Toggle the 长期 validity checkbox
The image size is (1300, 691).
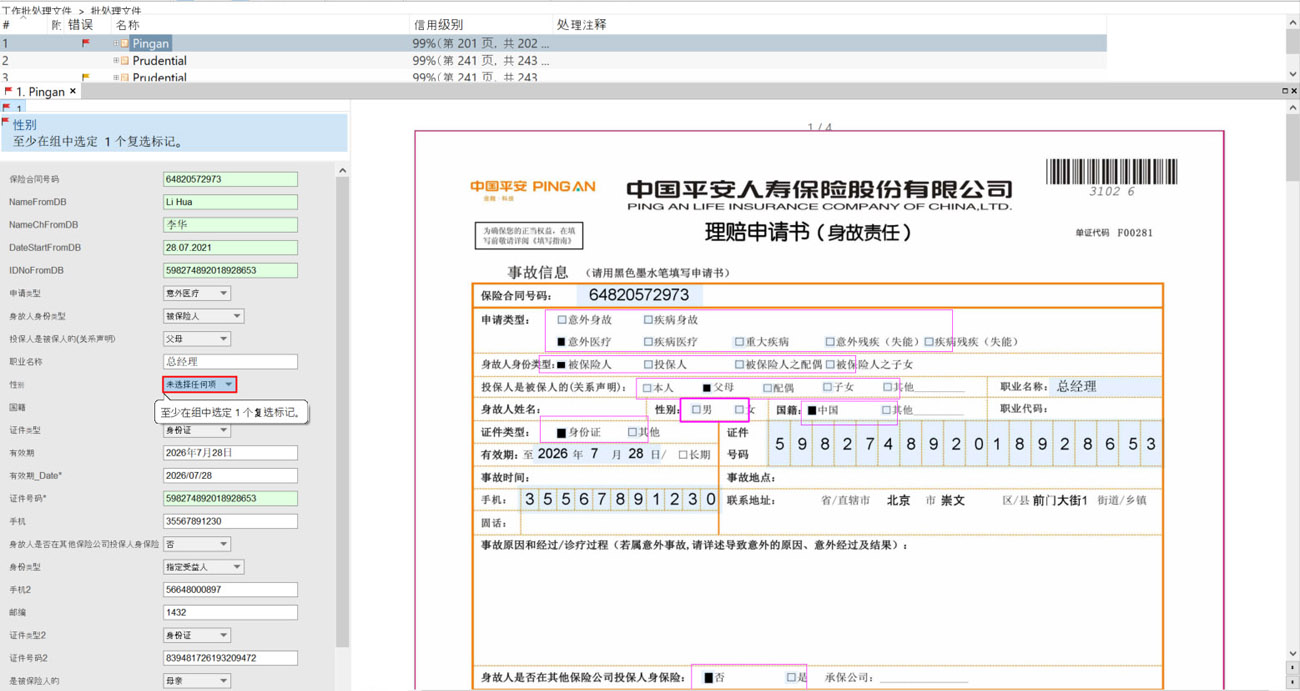point(683,455)
